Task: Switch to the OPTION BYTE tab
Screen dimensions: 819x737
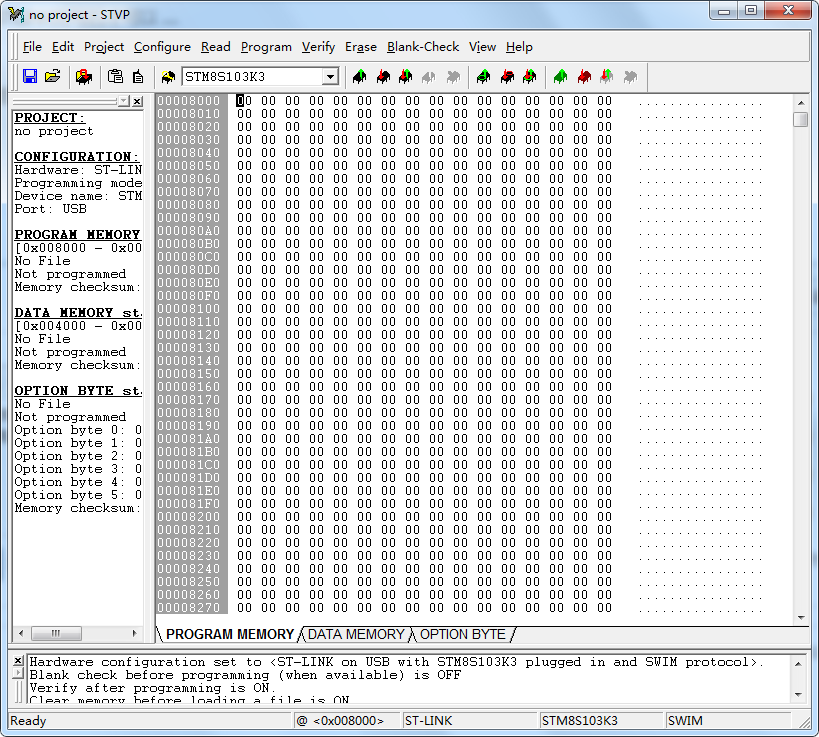Action: click(x=463, y=634)
